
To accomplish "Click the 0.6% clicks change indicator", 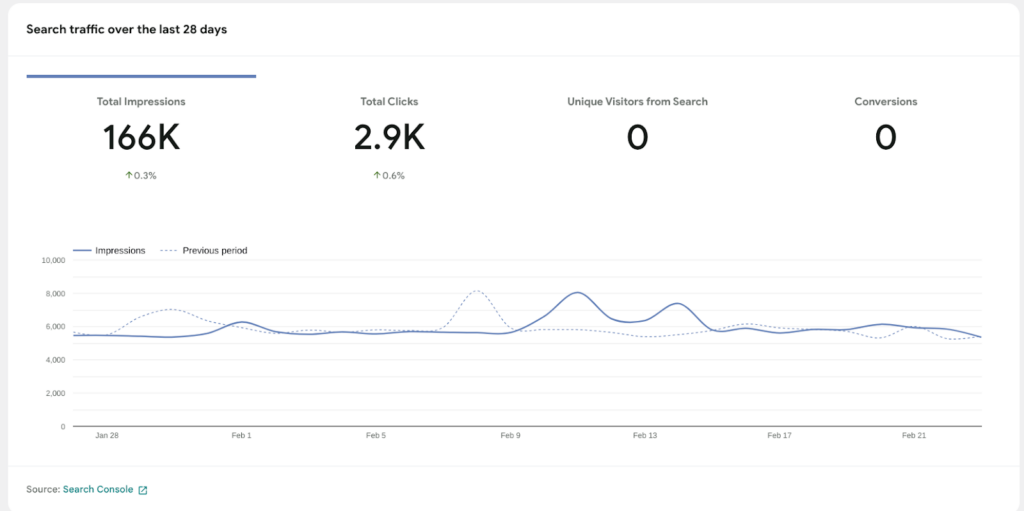I will 394,176.
